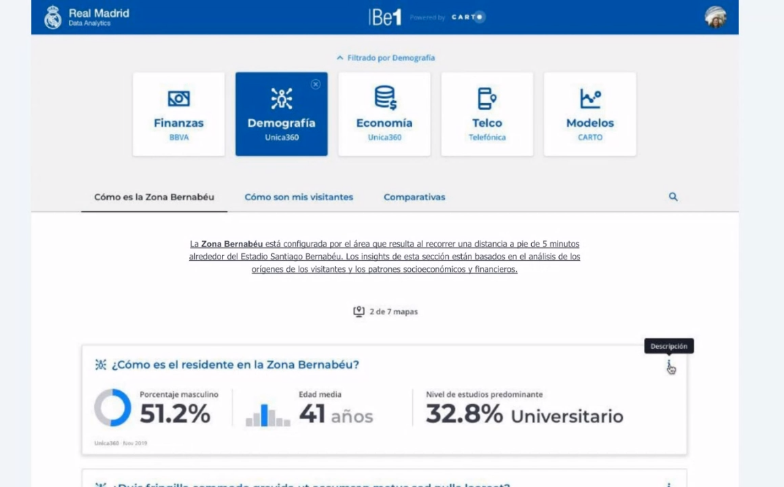The width and height of the screenshot is (784, 487).
Task: Click the Unica360 Nov 2019 source note
Action: point(120,443)
